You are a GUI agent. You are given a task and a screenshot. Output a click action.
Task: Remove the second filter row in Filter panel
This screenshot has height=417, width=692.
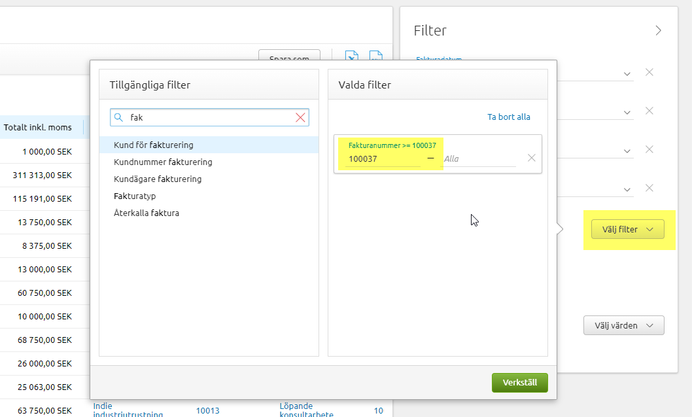coord(649,111)
